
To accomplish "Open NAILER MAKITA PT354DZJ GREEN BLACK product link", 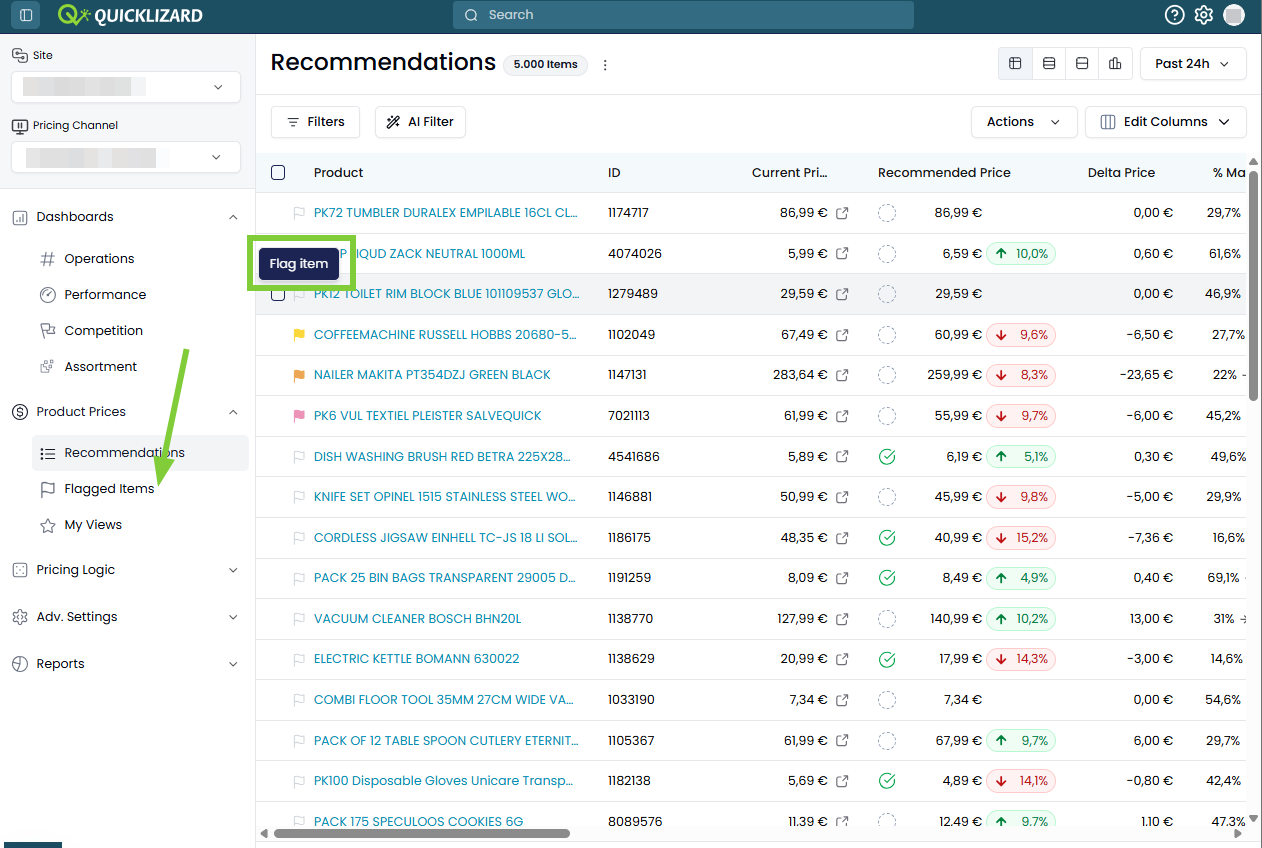I will pos(432,375).
